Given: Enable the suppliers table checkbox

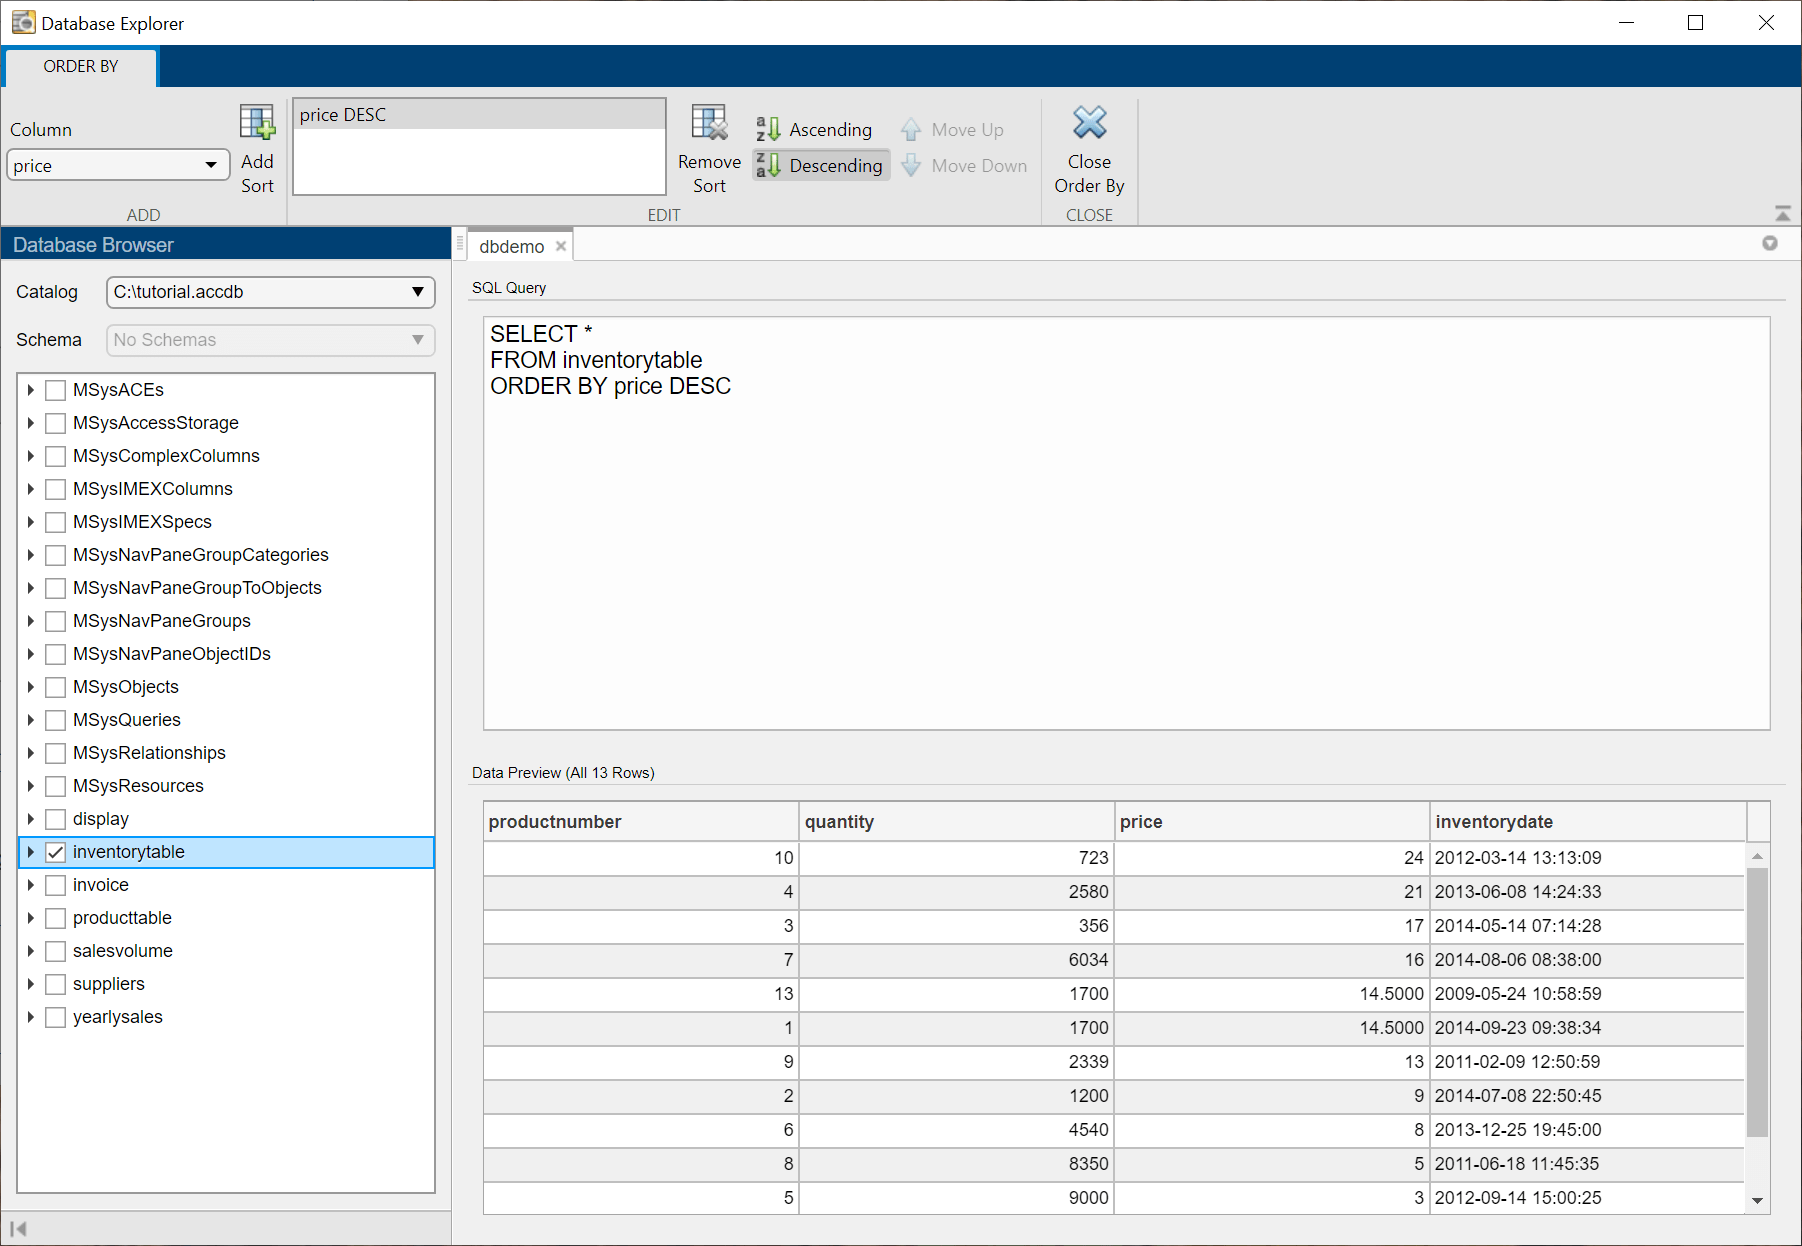Looking at the screenshot, I should [x=56, y=984].
